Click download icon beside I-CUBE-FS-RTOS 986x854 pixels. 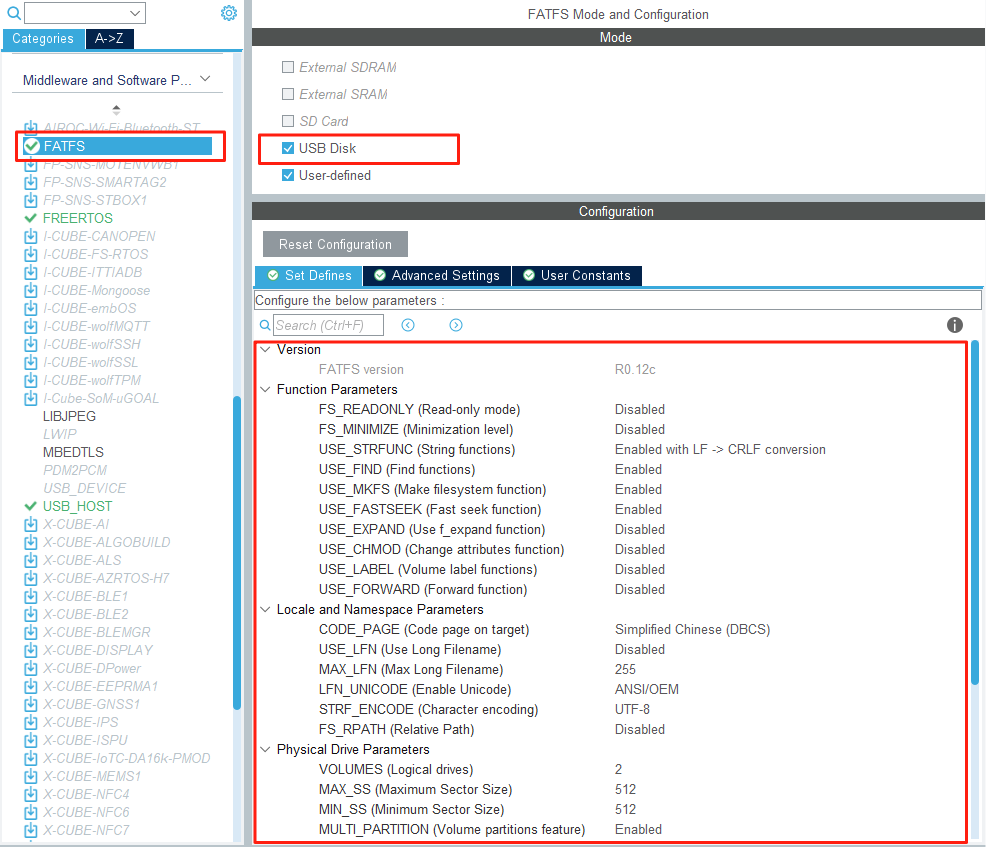[x=30, y=255]
